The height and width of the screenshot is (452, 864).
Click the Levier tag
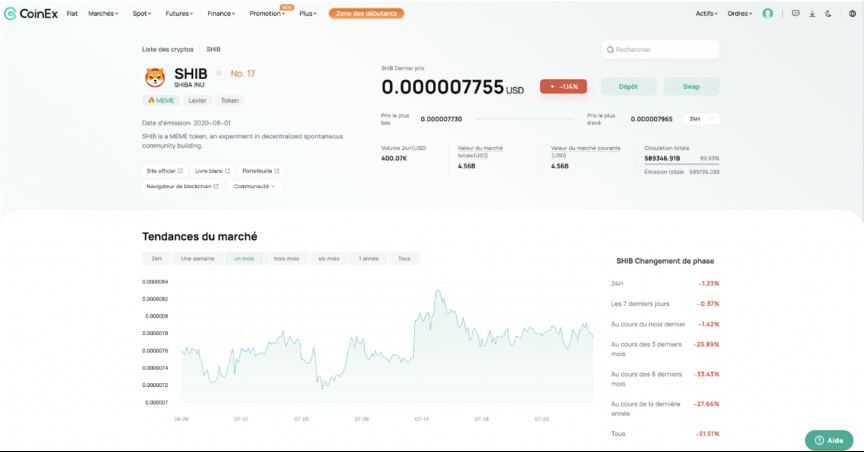[x=197, y=100]
